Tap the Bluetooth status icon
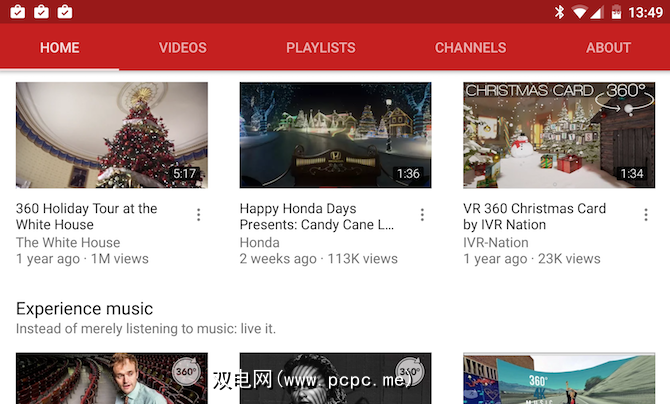 click(x=559, y=12)
